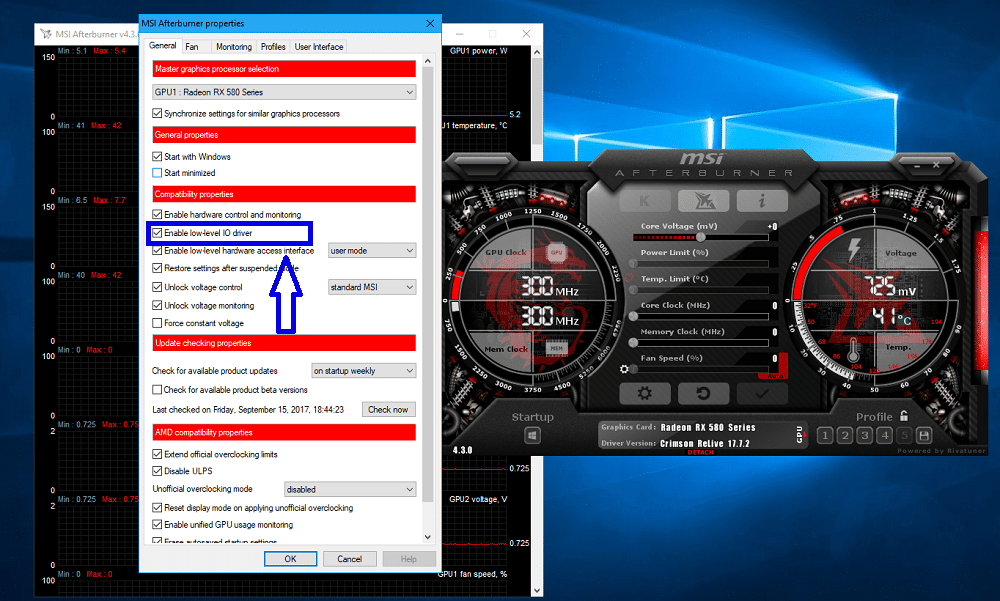Enable Force constant voltage checkbox
The image size is (1000, 601).
tap(157, 323)
